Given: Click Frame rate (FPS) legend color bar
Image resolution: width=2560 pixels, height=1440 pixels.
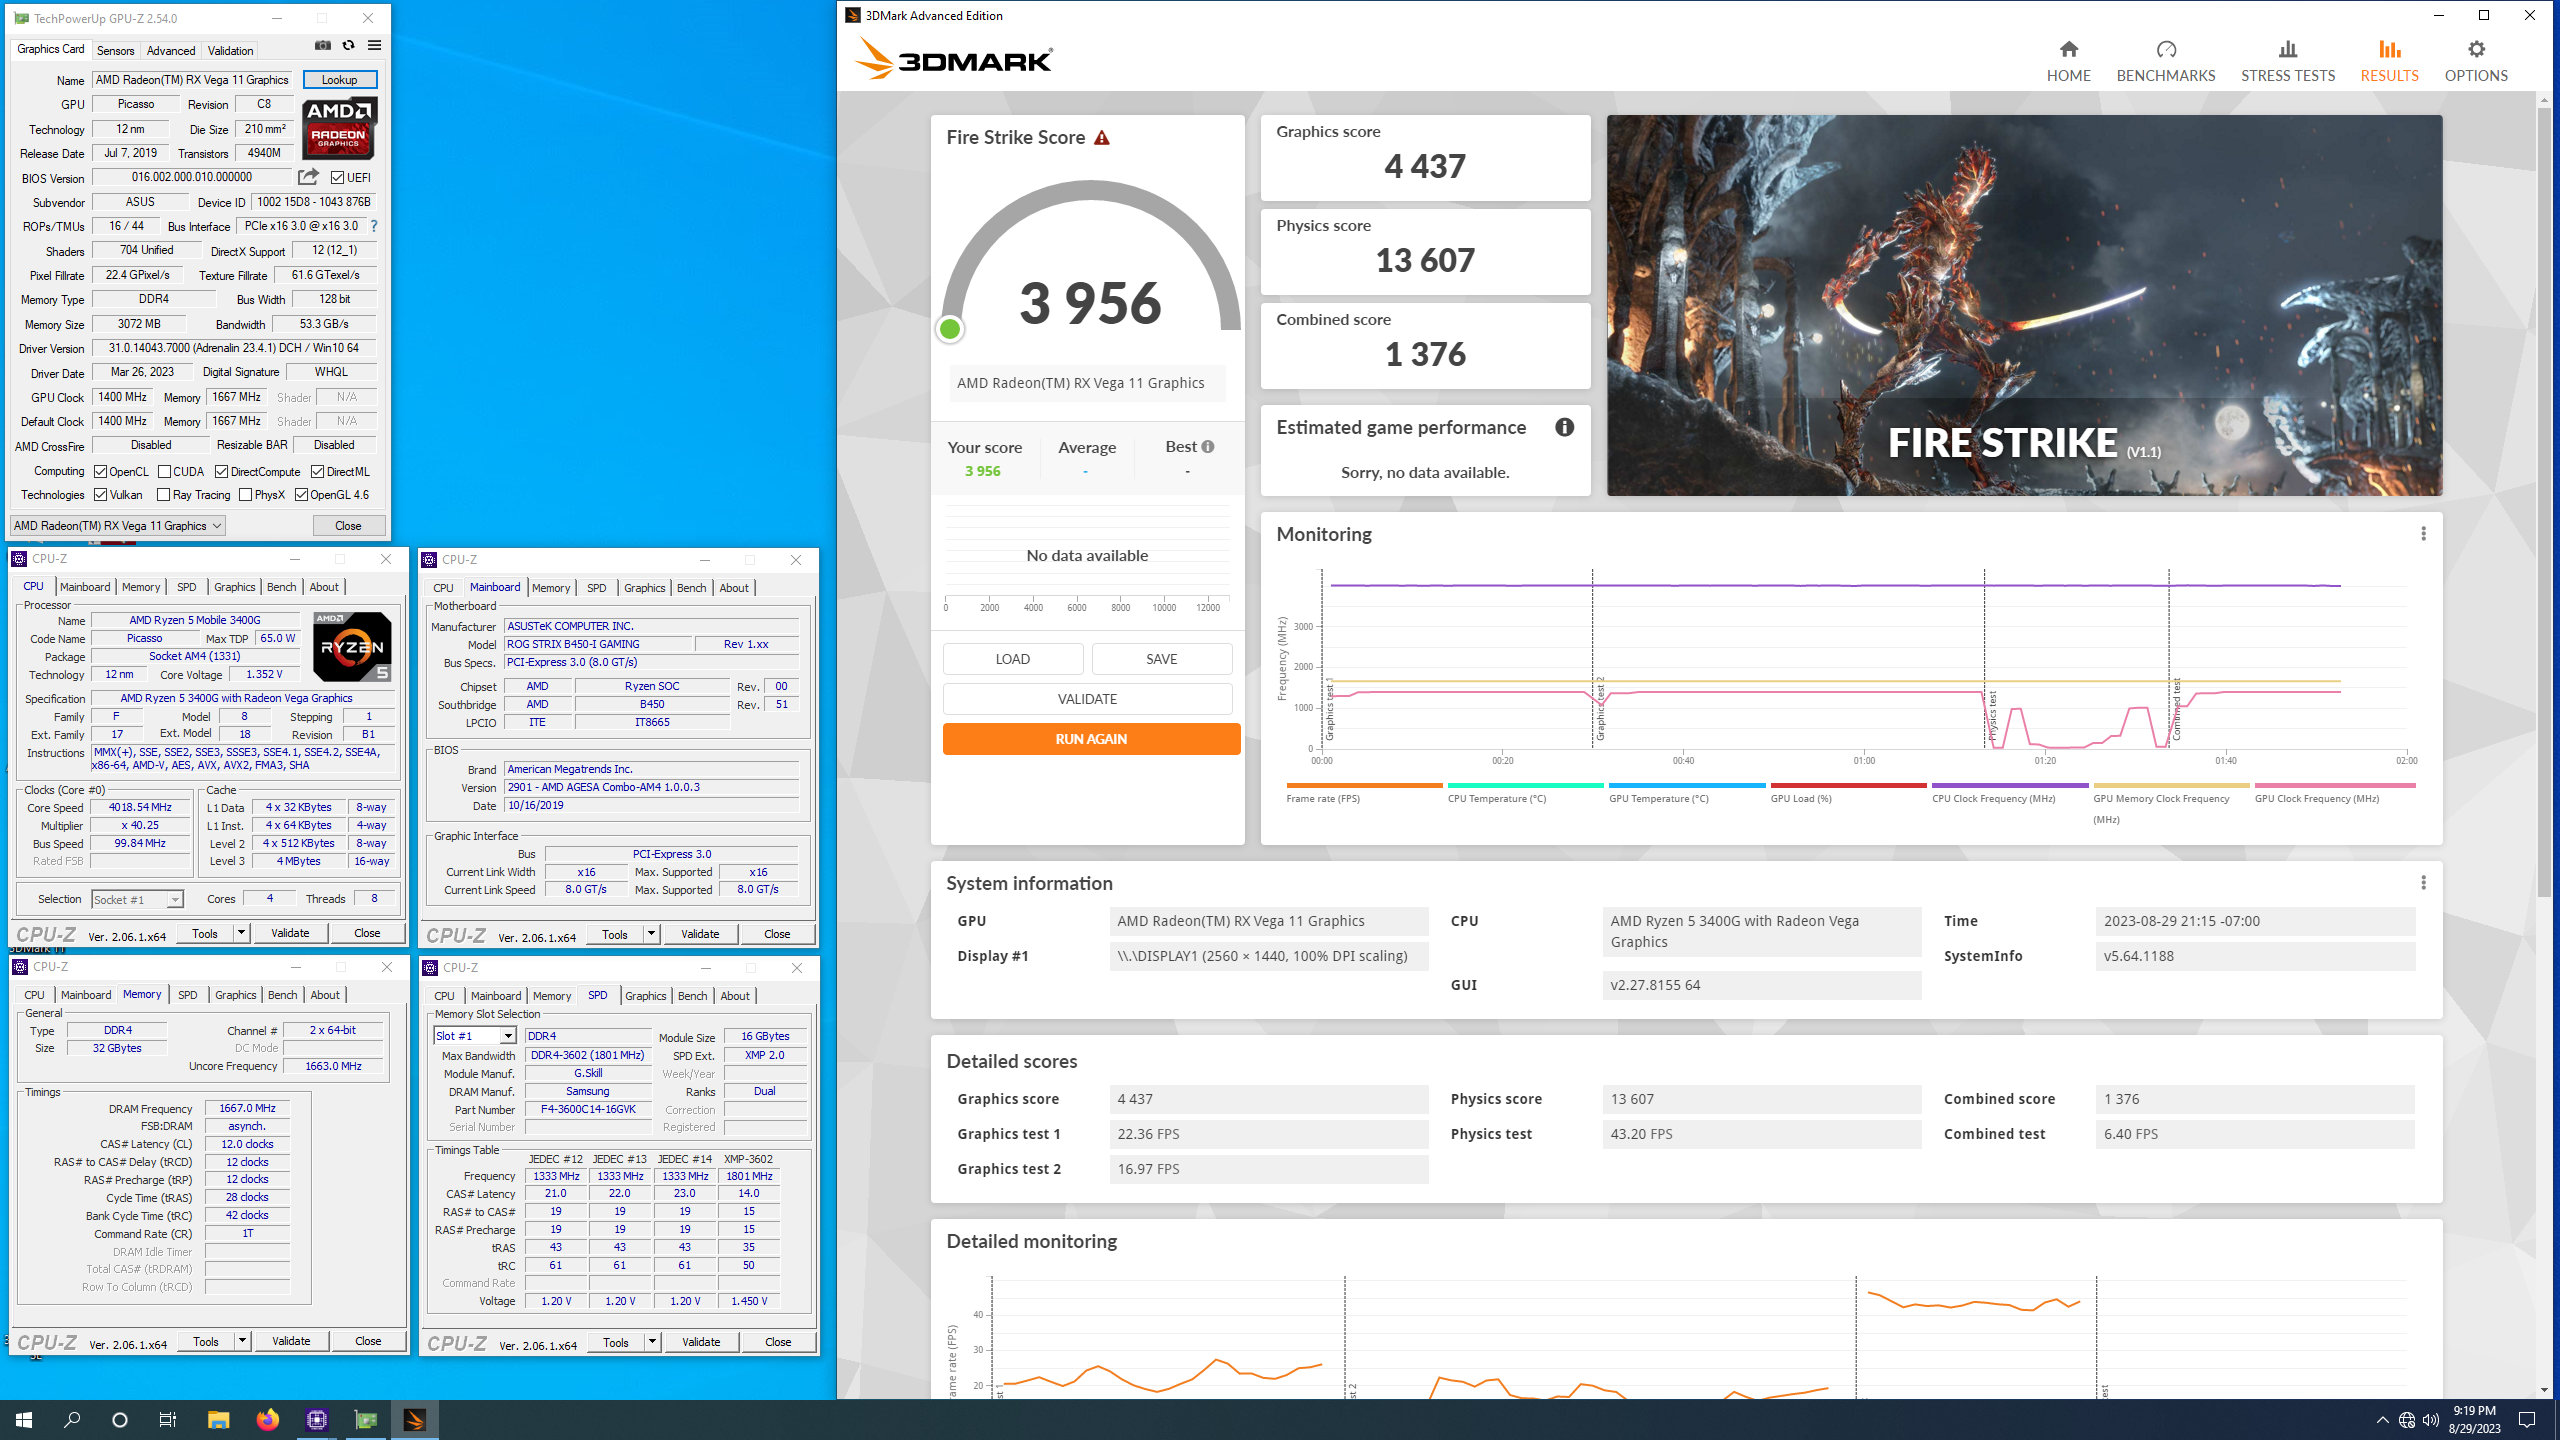Looking at the screenshot, I should point(1364,785).
